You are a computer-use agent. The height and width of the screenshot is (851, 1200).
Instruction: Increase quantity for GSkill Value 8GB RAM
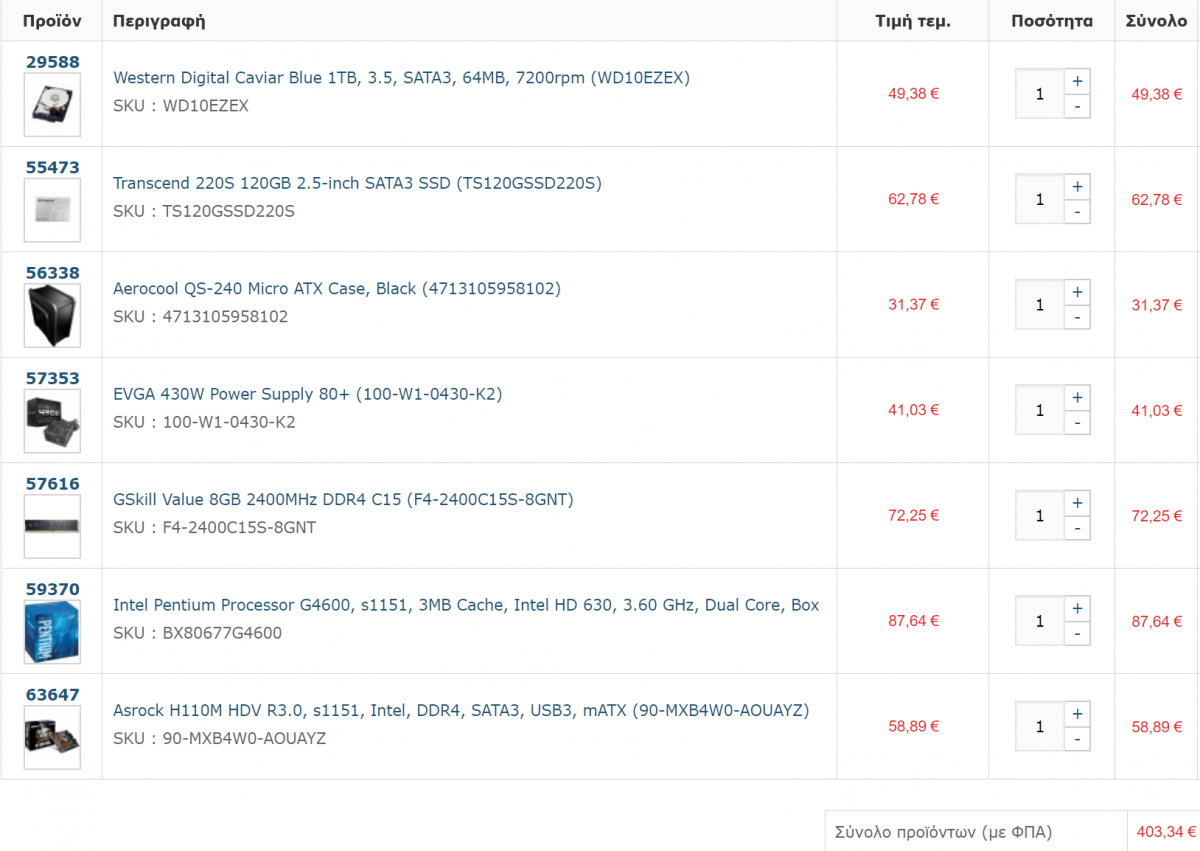tap(1077, 503)
